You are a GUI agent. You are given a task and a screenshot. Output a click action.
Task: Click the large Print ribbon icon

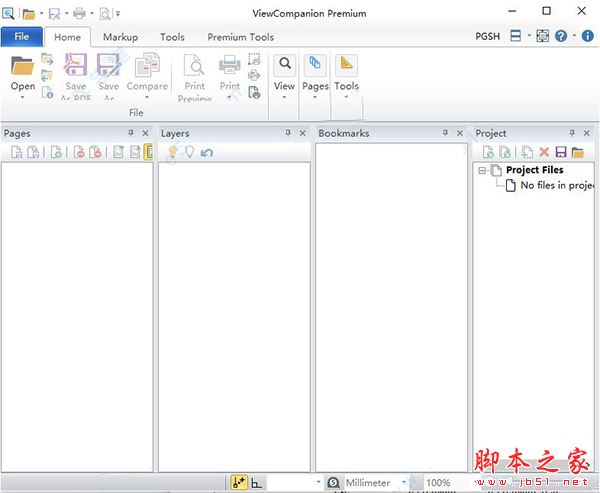[x=230, y=64]
